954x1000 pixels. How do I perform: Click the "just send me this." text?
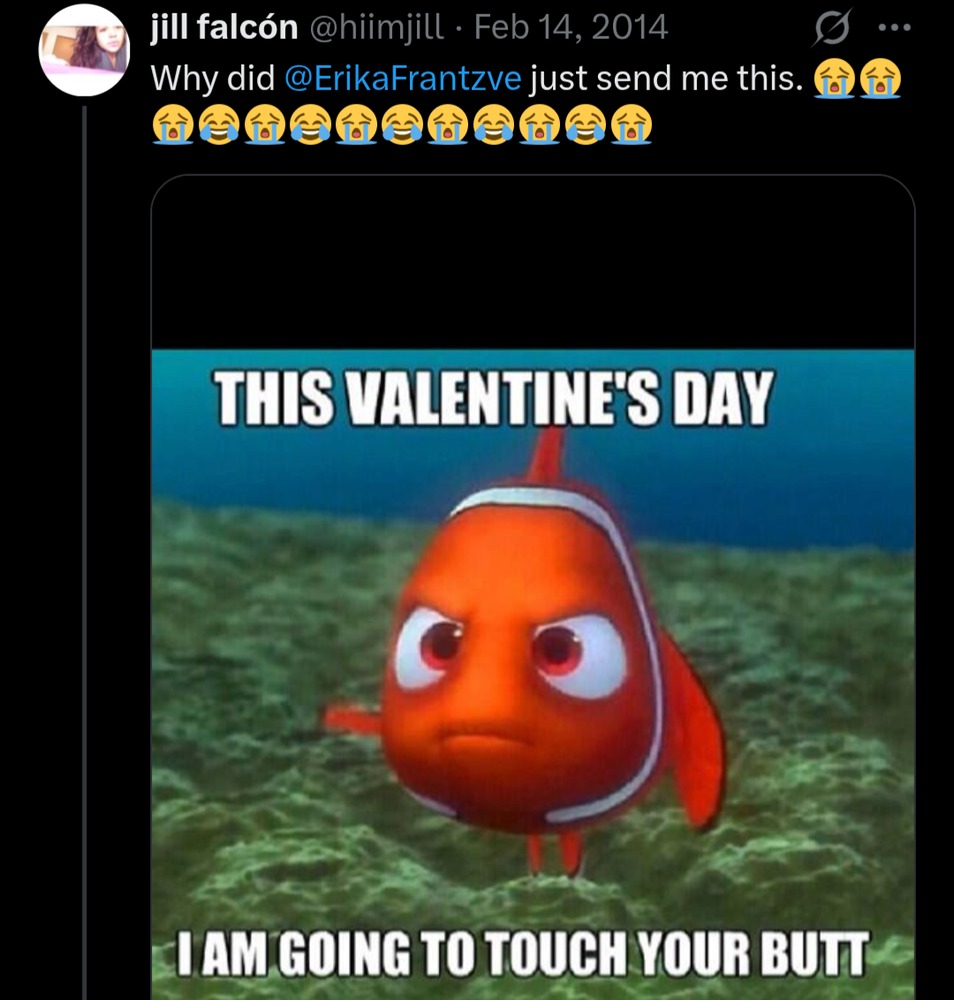tap(666, 79)
